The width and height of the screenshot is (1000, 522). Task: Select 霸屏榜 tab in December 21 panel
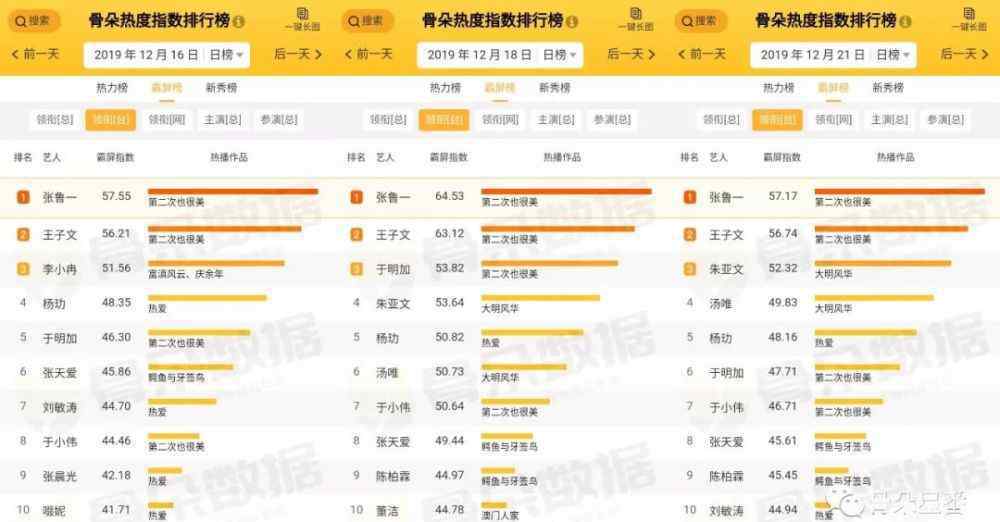833,87
